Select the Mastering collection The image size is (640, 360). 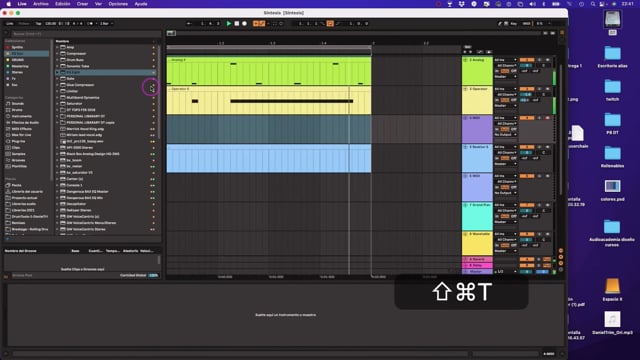pos(20,66)
